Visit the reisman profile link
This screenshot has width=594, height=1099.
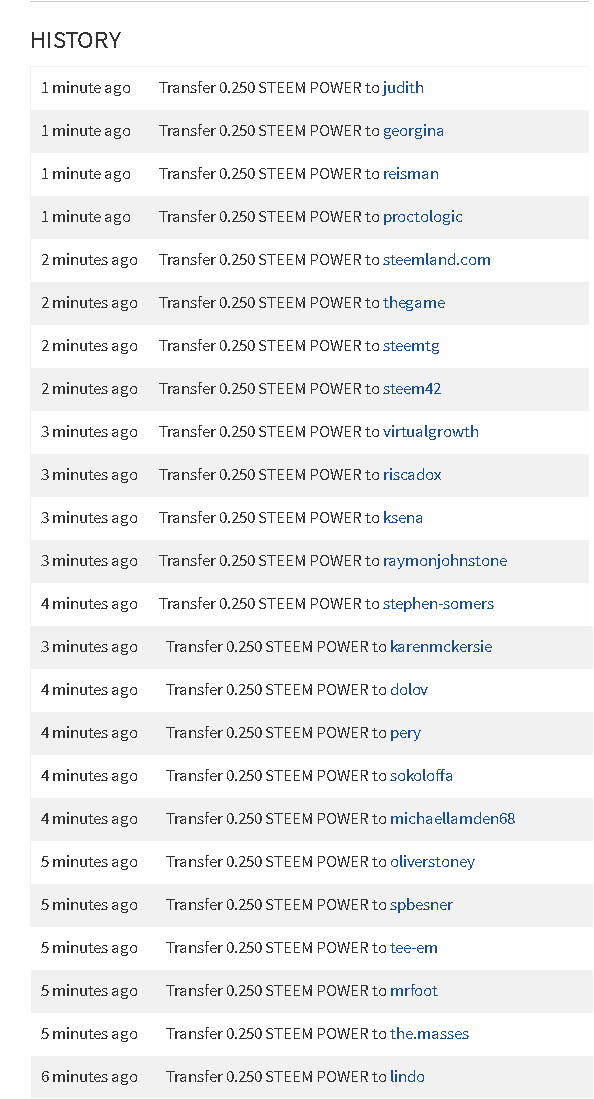point(411,174)
